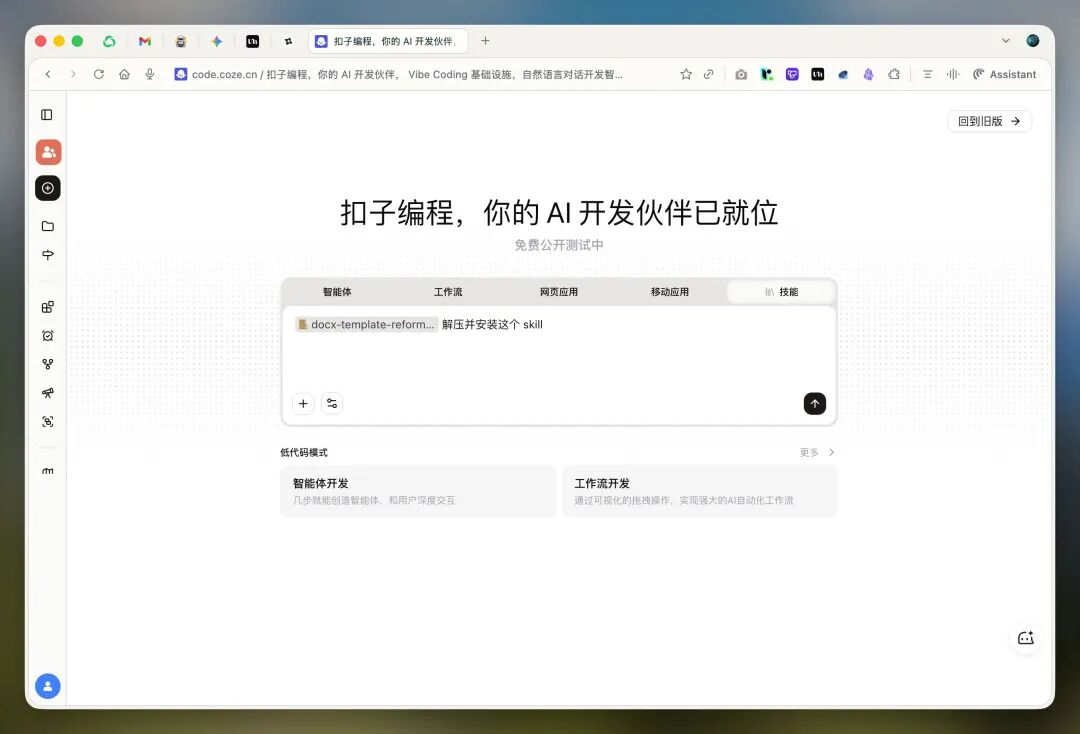Open a new browser tab with plus
The width and height of the screenshot is (1080, 734).
[x=485, y=41]
